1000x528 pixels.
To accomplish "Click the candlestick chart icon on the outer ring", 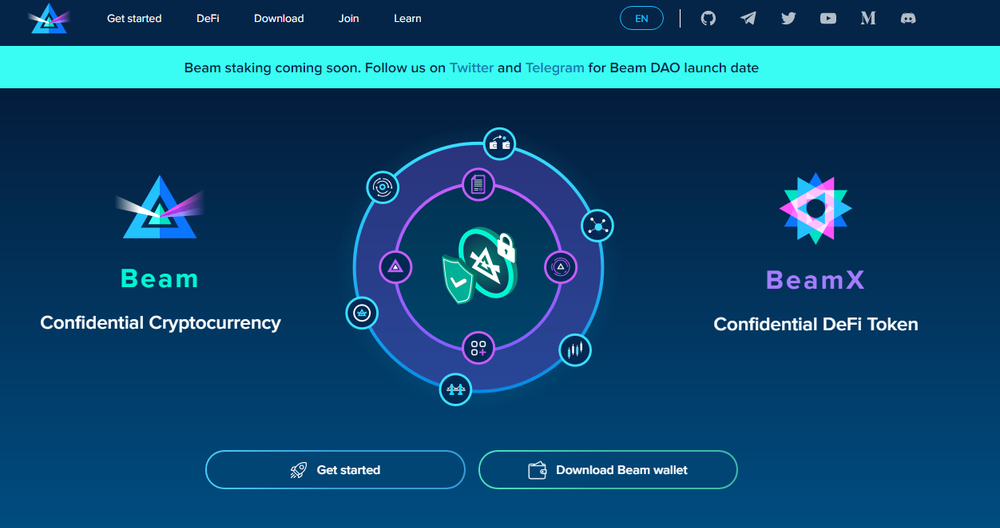I will pyautogui.click(x=575, y=350).
